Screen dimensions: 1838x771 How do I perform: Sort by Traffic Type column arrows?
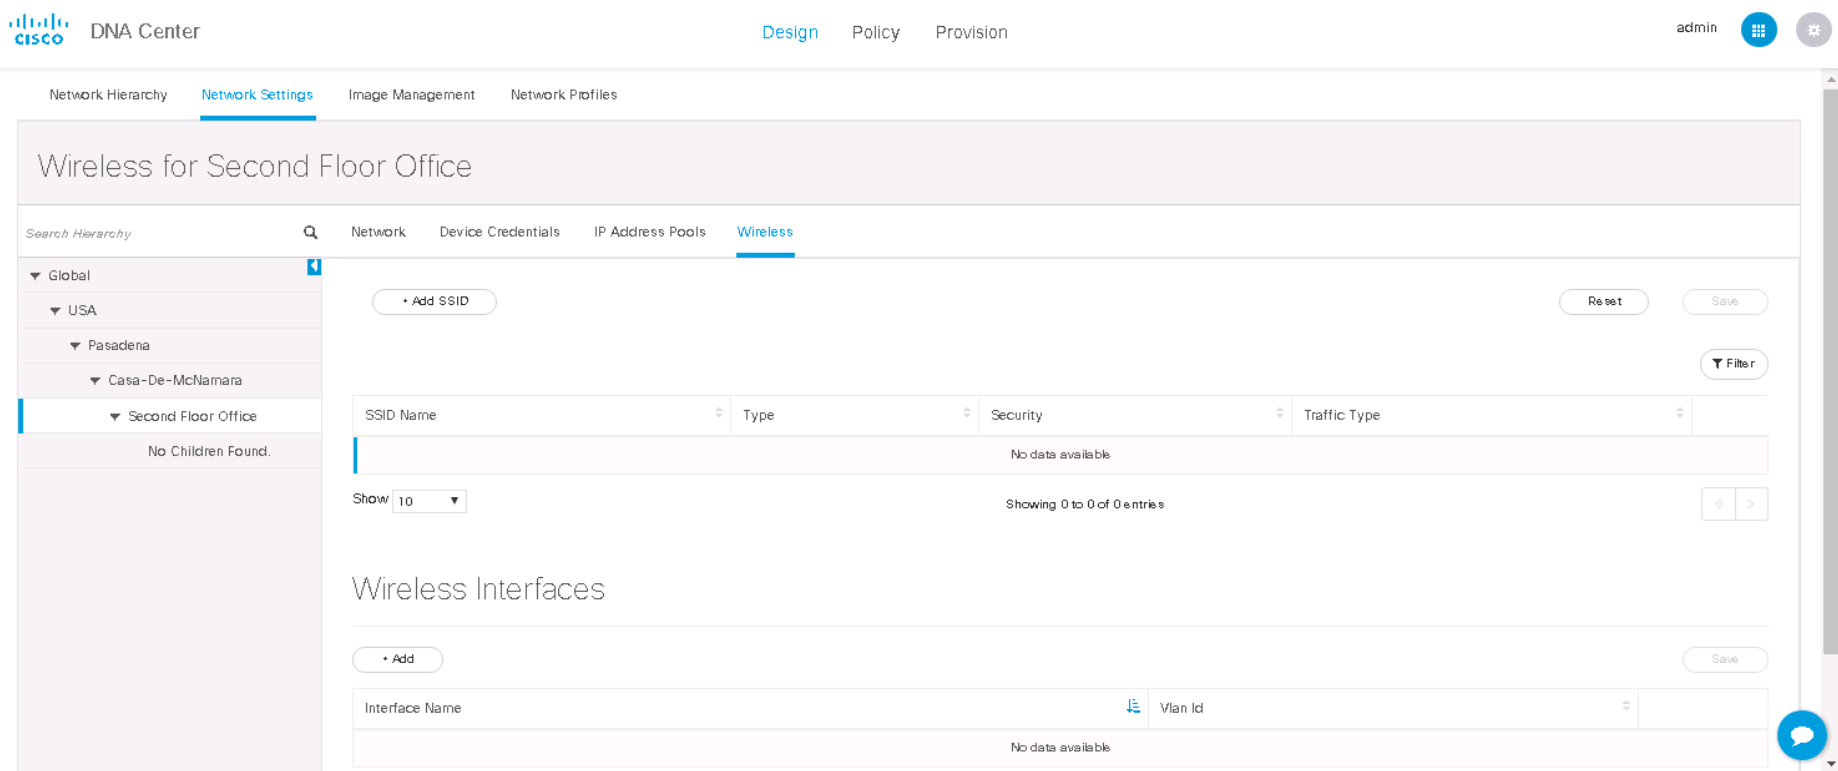click(1680, 413)
